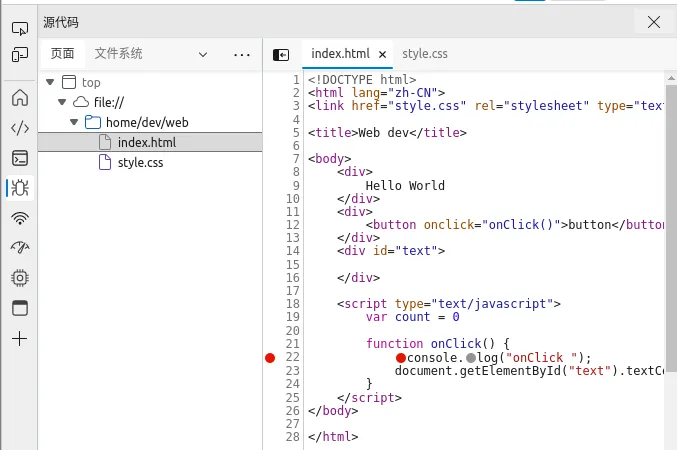
Task: Click the inspect element tool icon
Action: coord(20,29)
